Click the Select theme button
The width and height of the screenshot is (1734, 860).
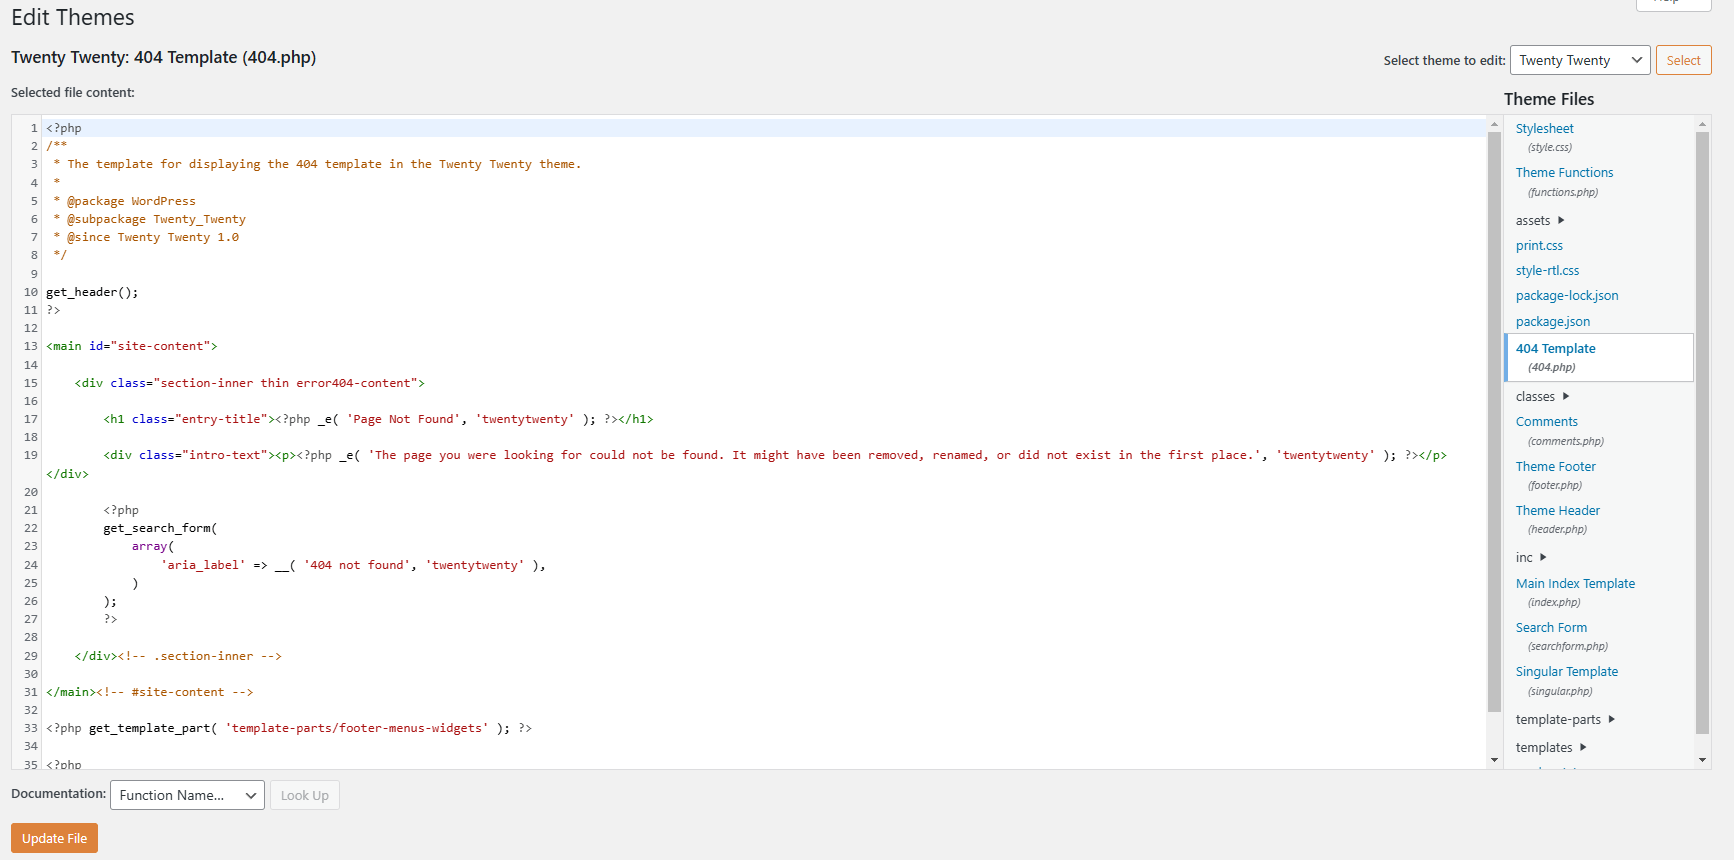coord(1683,60)
